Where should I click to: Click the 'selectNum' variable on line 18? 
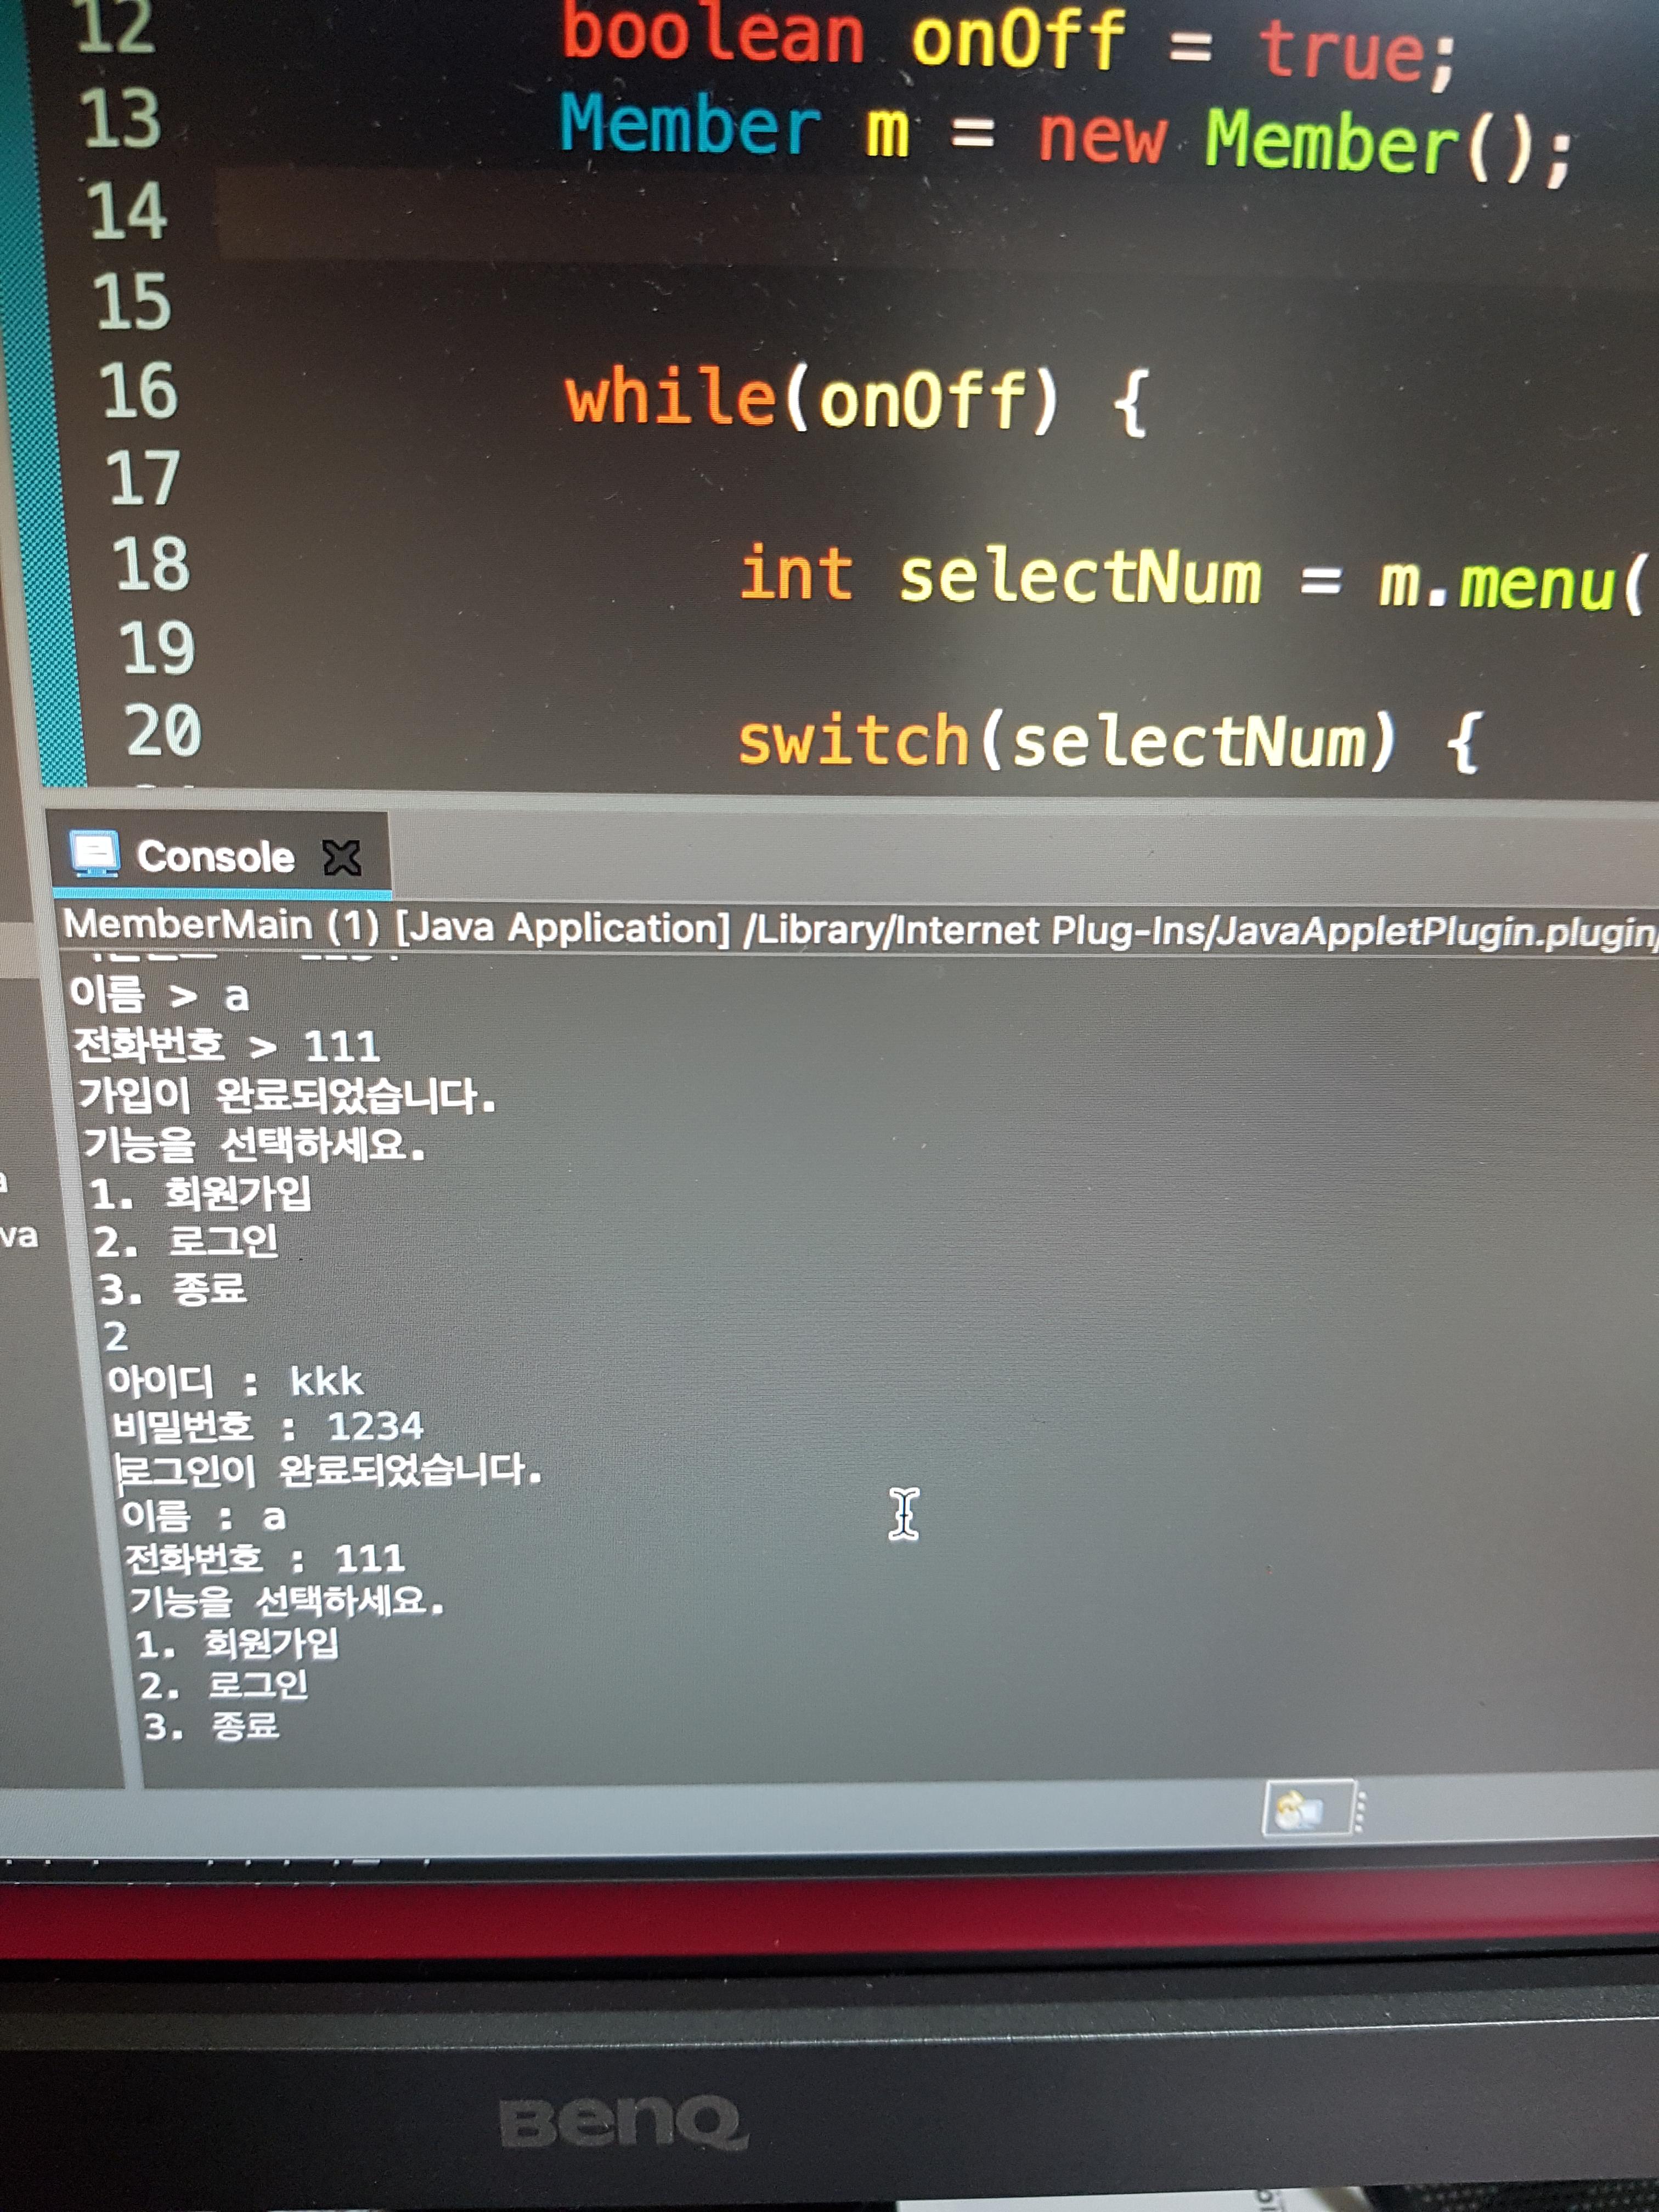click(x=1080, y=578)
